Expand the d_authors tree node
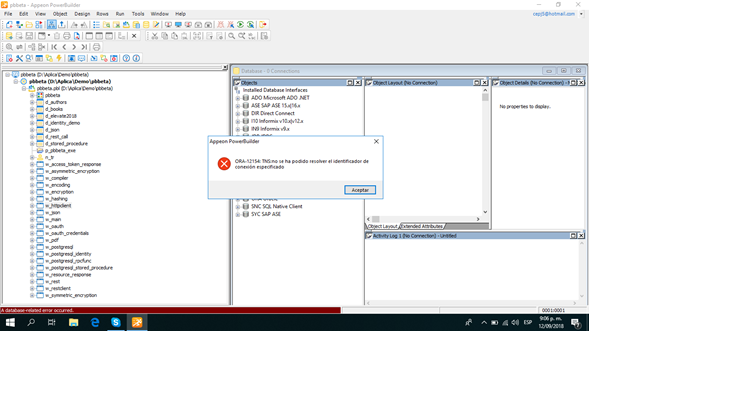The height and width of the screenshot is (412, 739). pos(32,102)
